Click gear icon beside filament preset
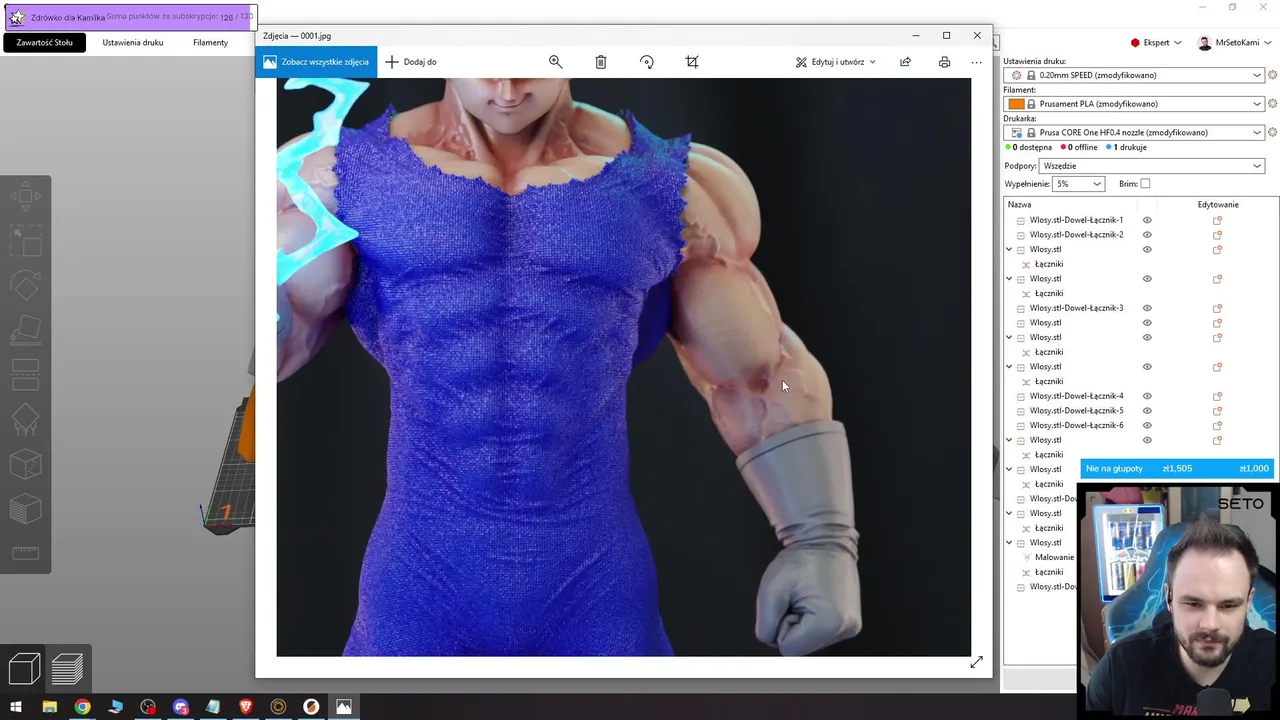1280x720 pixels. [x=1273, y=104]
